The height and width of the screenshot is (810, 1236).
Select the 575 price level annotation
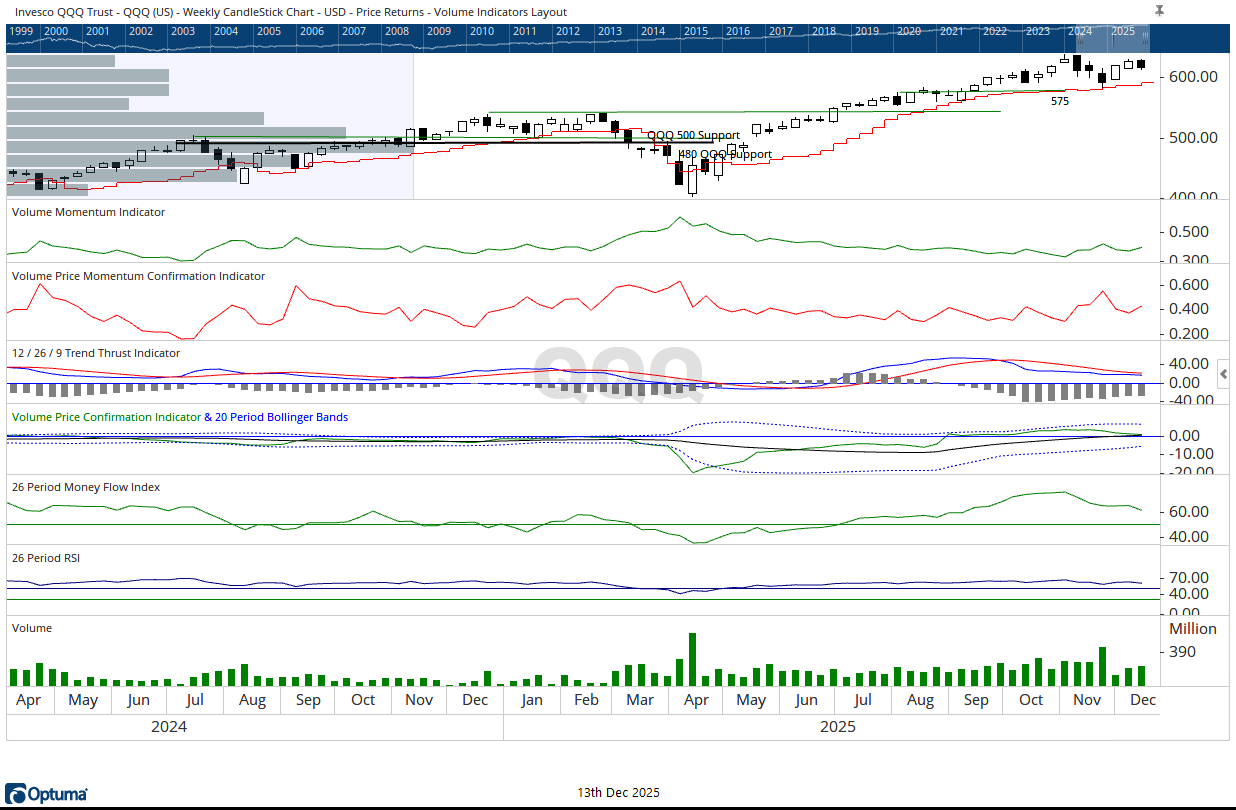pyautogui.click(x=1060, y=101)
